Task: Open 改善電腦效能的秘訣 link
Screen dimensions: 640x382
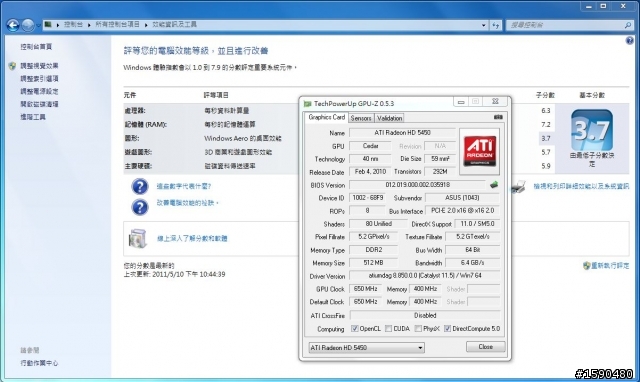Action: click(187, 203)
